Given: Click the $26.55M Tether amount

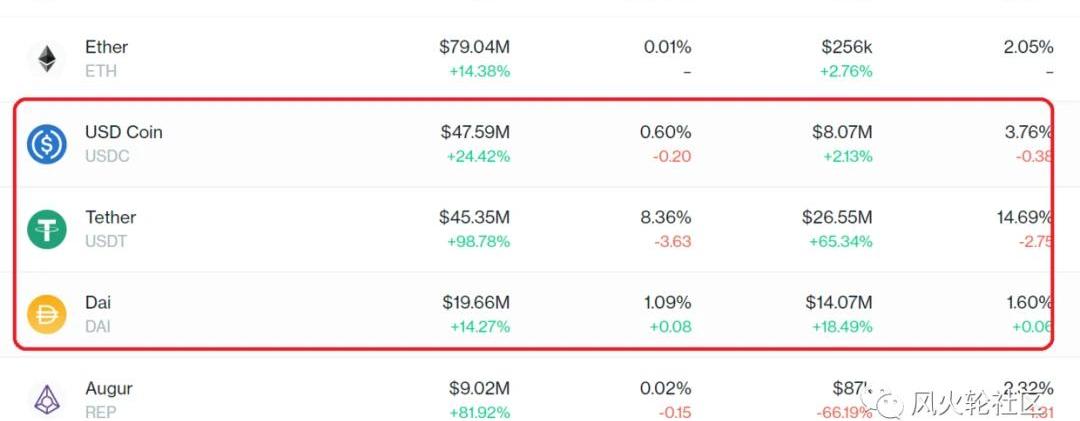Looking at the screenshot, I should [837, 217].
